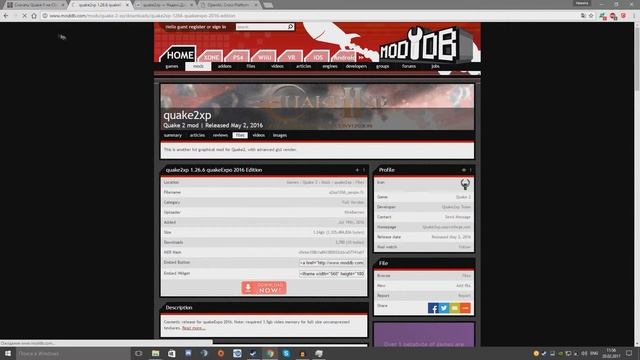640x360 pixels.
Task: Open the developers menu item
Action: pyautogui.click(x=356, y=66)
